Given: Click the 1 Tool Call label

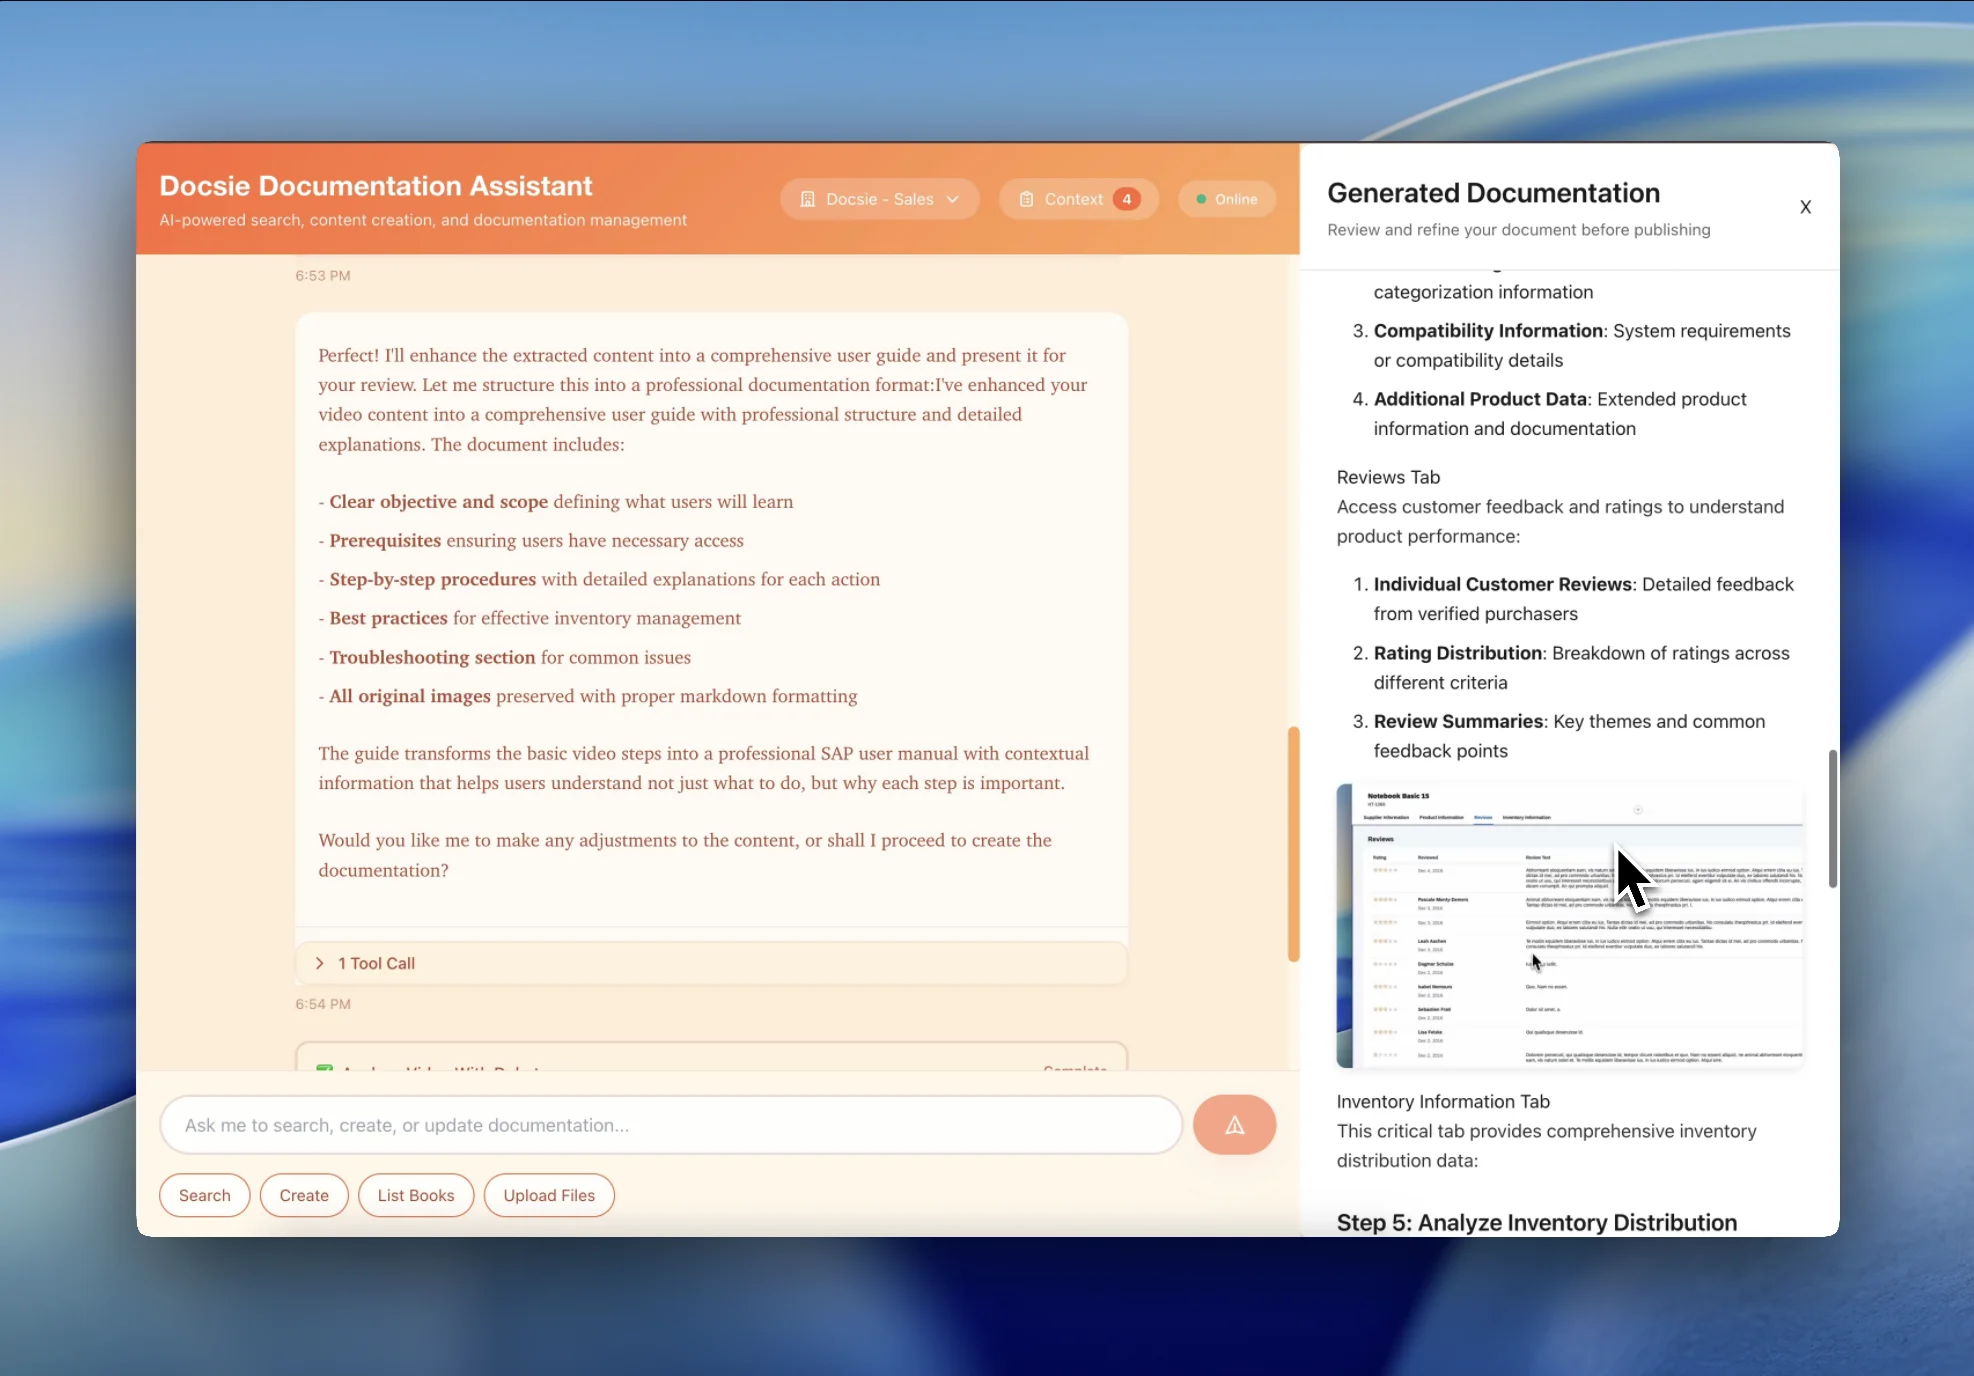Looking at the screenshot, I should click(x=377, y=963).
